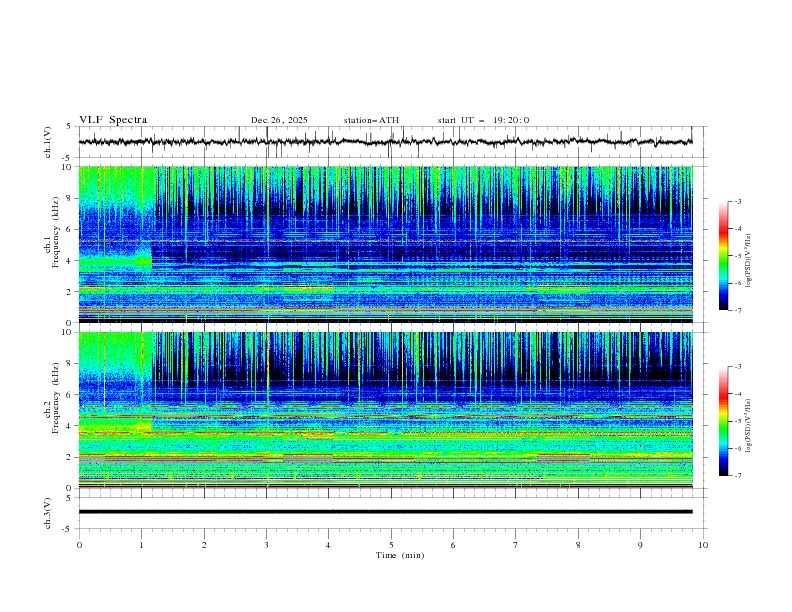Click the upper color bar 'log(PSD)(V²/Hz)' label
The image size is (792, 612).
click(x=748, y=261)
